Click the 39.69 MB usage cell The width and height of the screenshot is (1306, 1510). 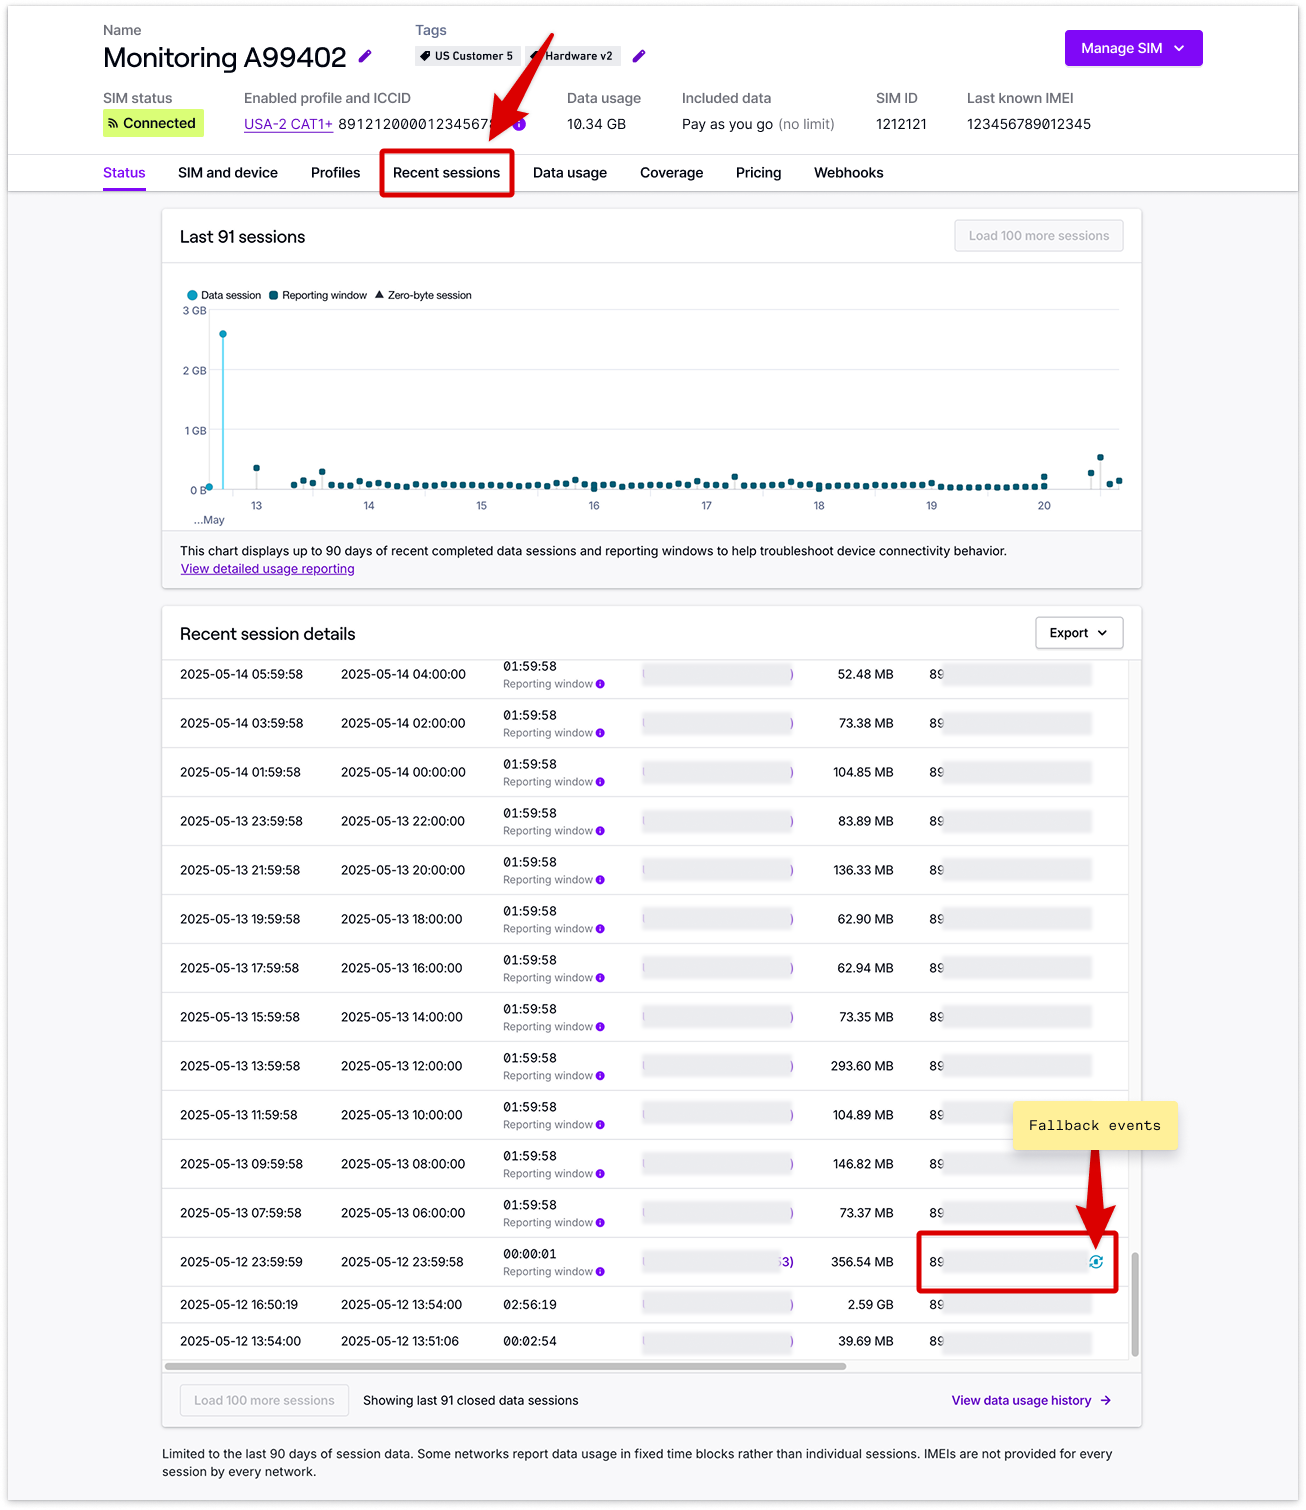click(866, 1341)
